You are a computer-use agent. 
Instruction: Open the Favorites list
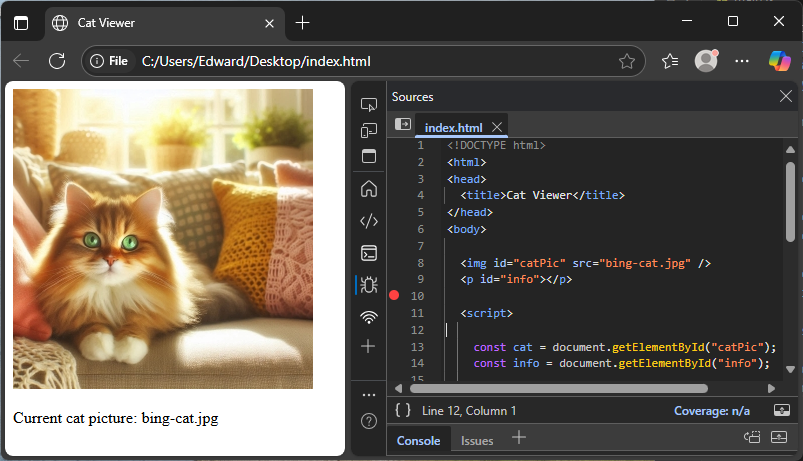(x=670, y=61)
